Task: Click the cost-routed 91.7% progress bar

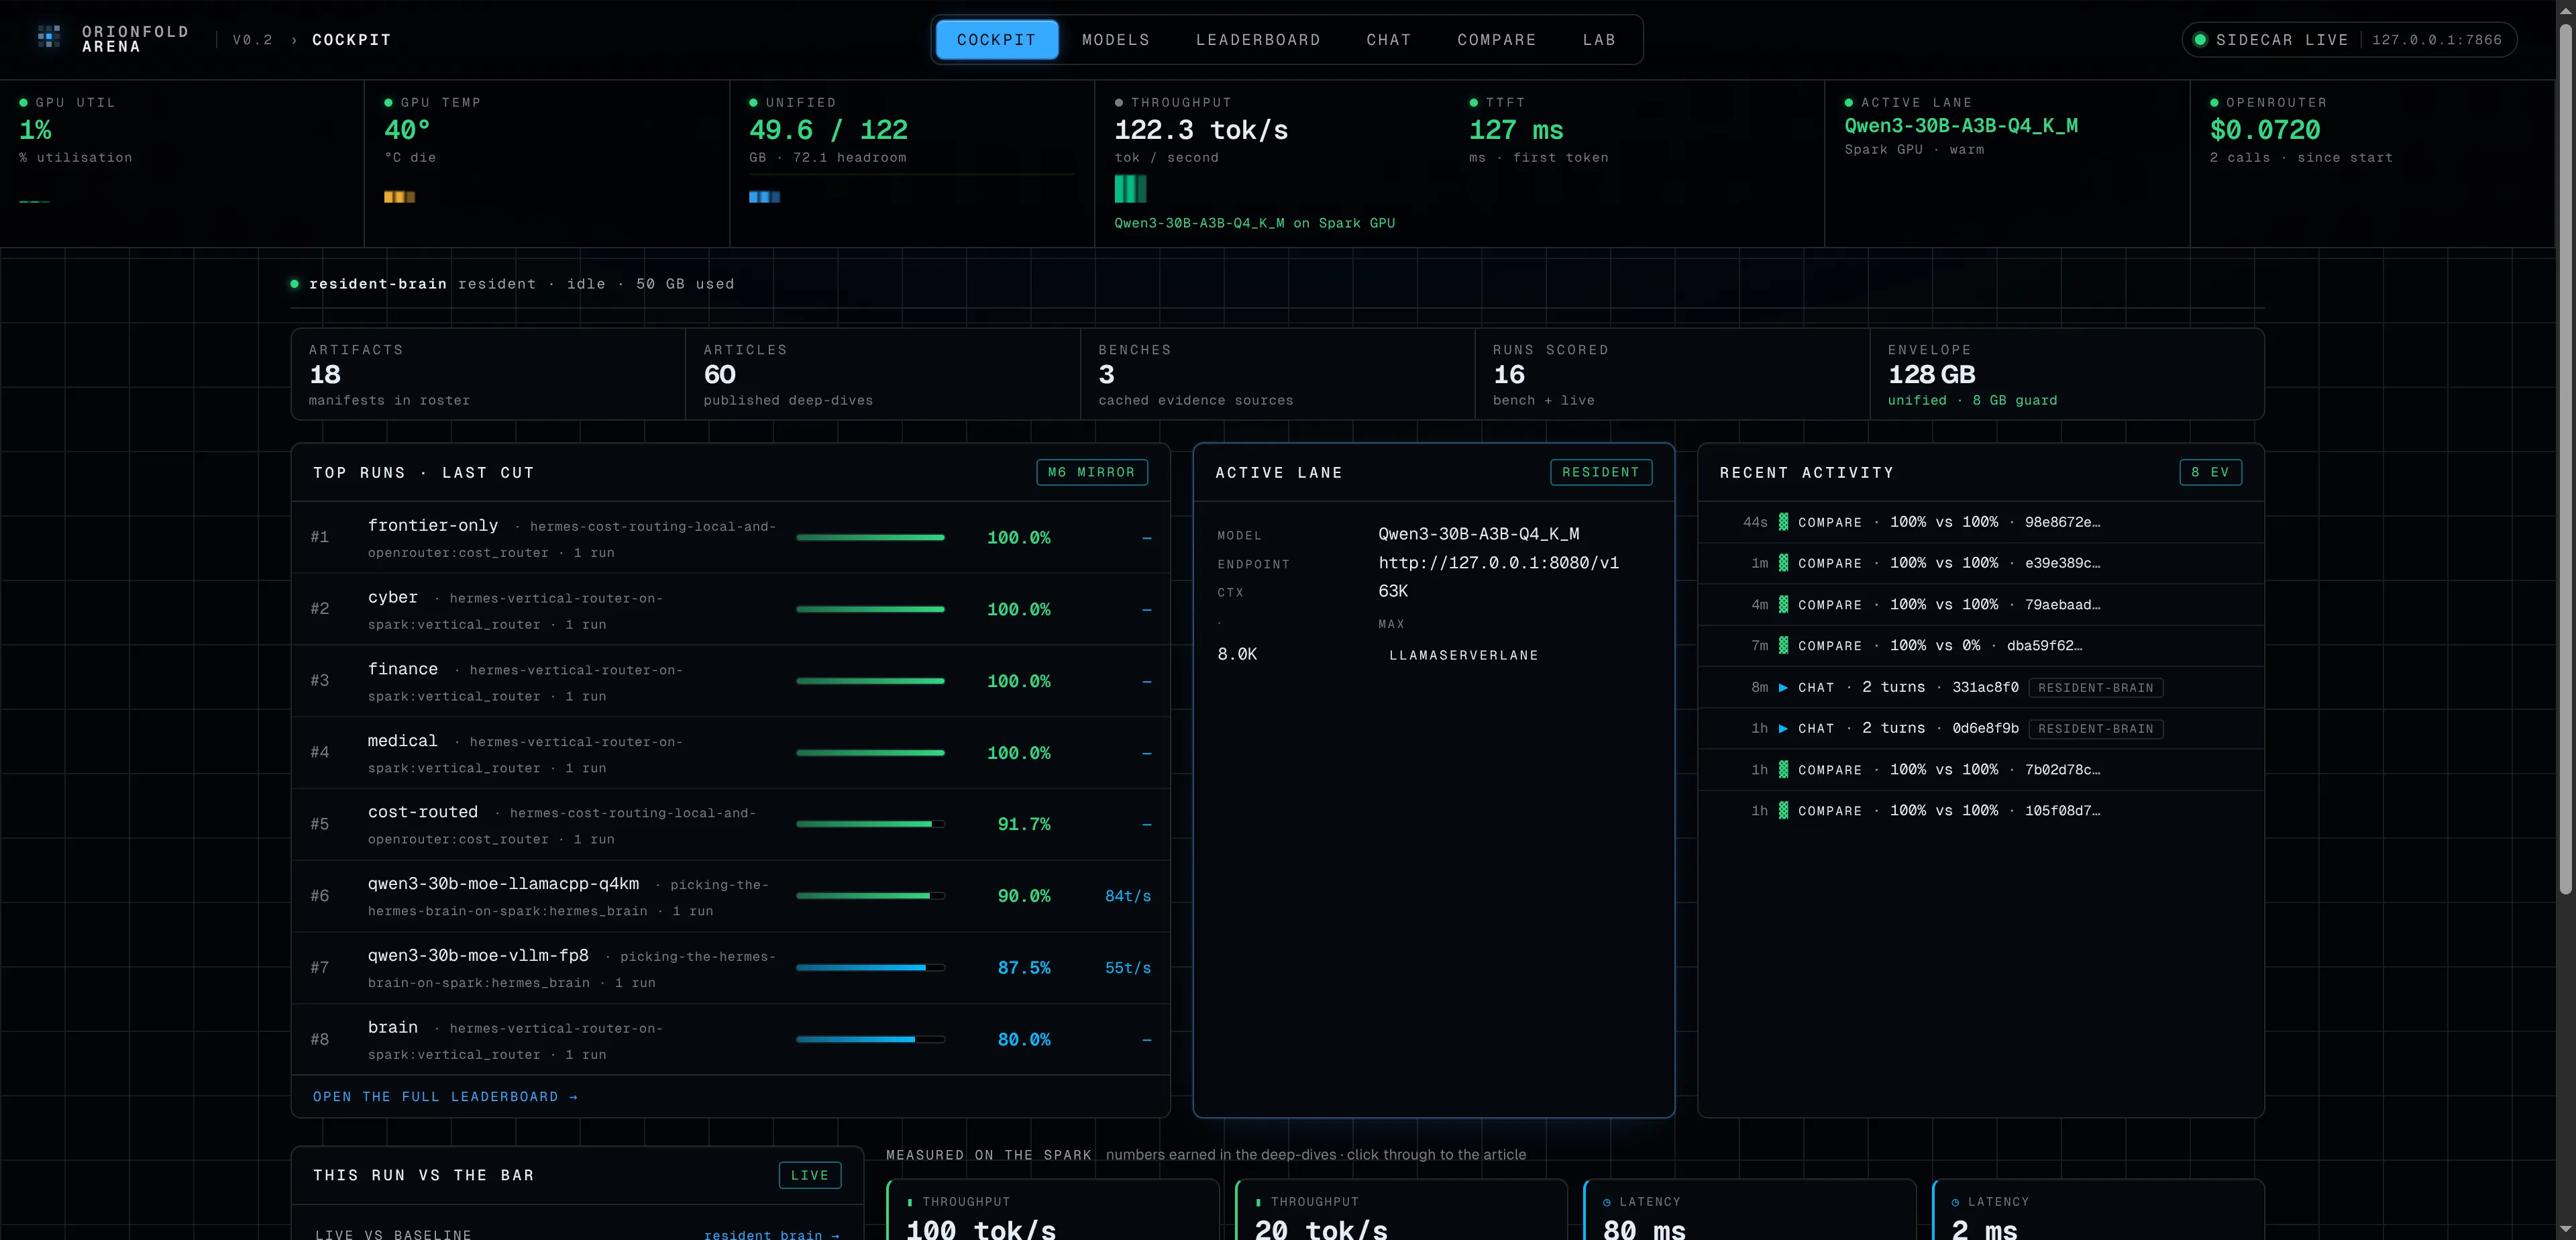Action: coord(870,824)
